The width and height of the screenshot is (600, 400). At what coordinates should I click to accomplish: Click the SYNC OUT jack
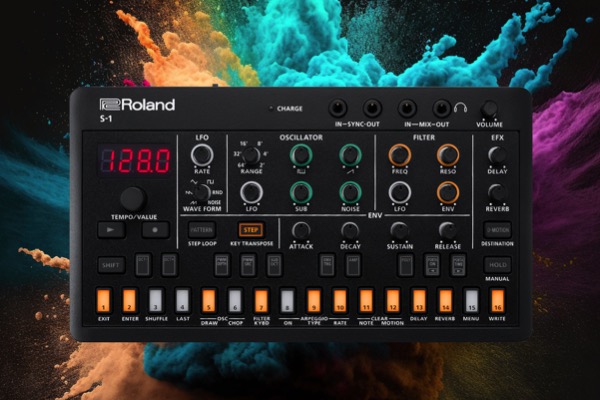[372, 108]
